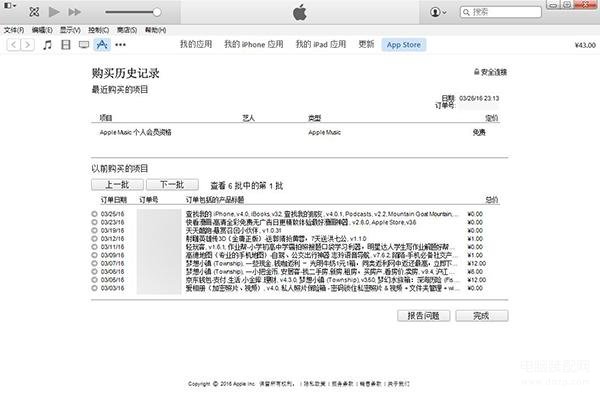Select the 03/07/16 order radio button
This screenshot has width=600, height=395.
(94, 263)
